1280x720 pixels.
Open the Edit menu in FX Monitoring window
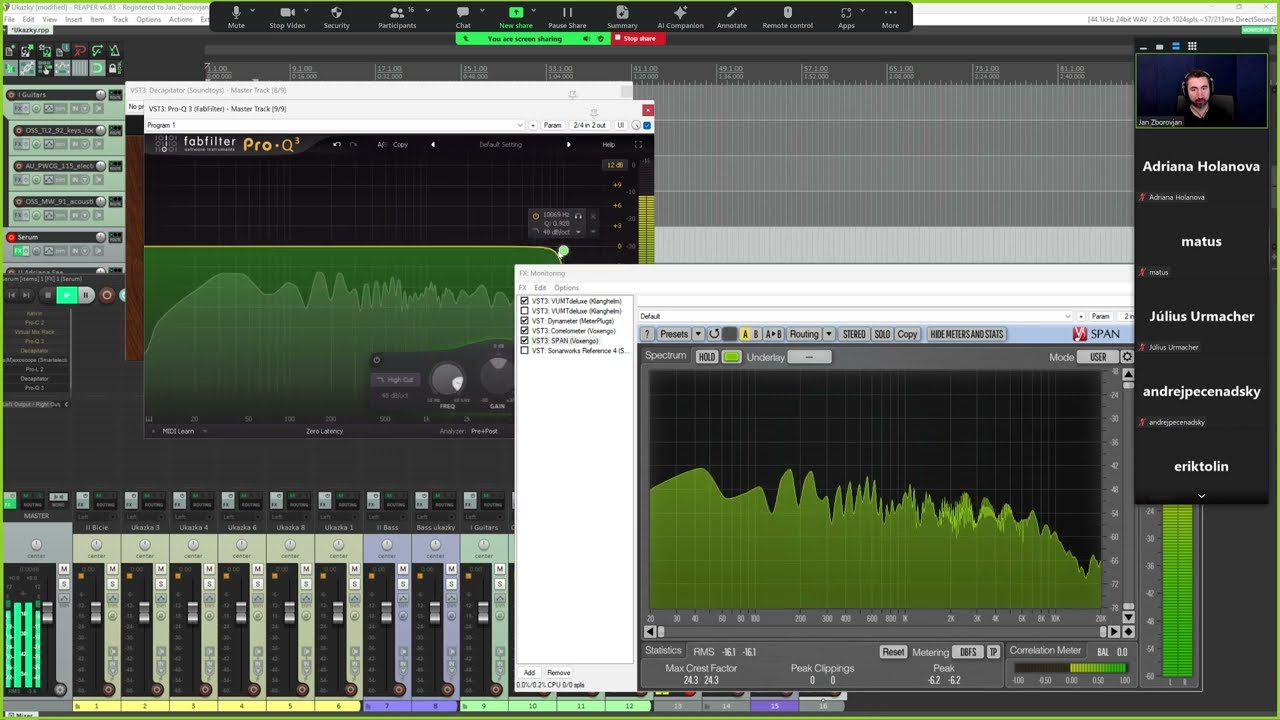coord(540,288)
